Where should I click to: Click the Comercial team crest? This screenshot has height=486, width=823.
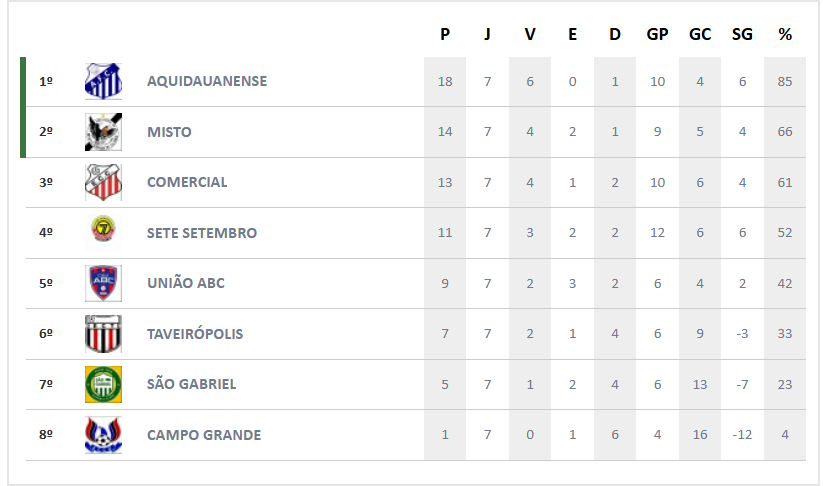click(103, 182)
